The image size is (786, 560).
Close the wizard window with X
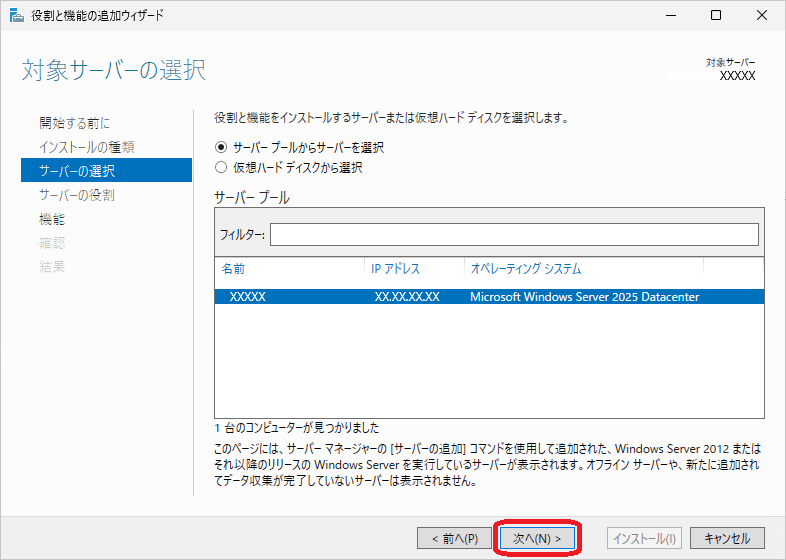[761, 15]
